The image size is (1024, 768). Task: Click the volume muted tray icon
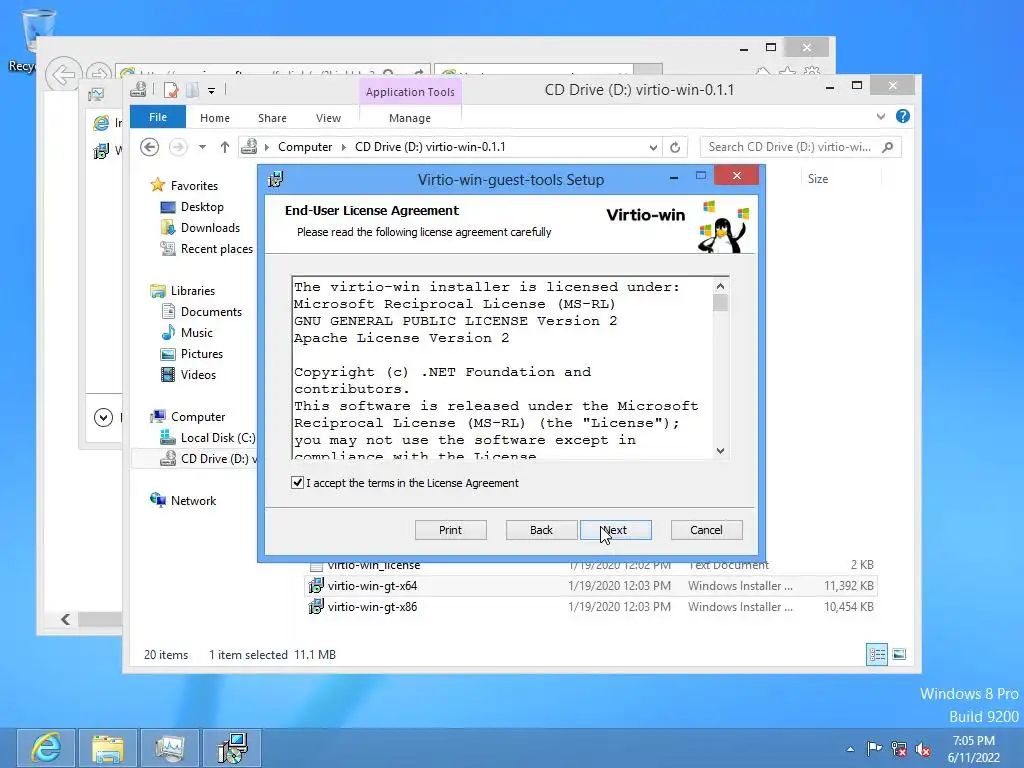(923, 749)
